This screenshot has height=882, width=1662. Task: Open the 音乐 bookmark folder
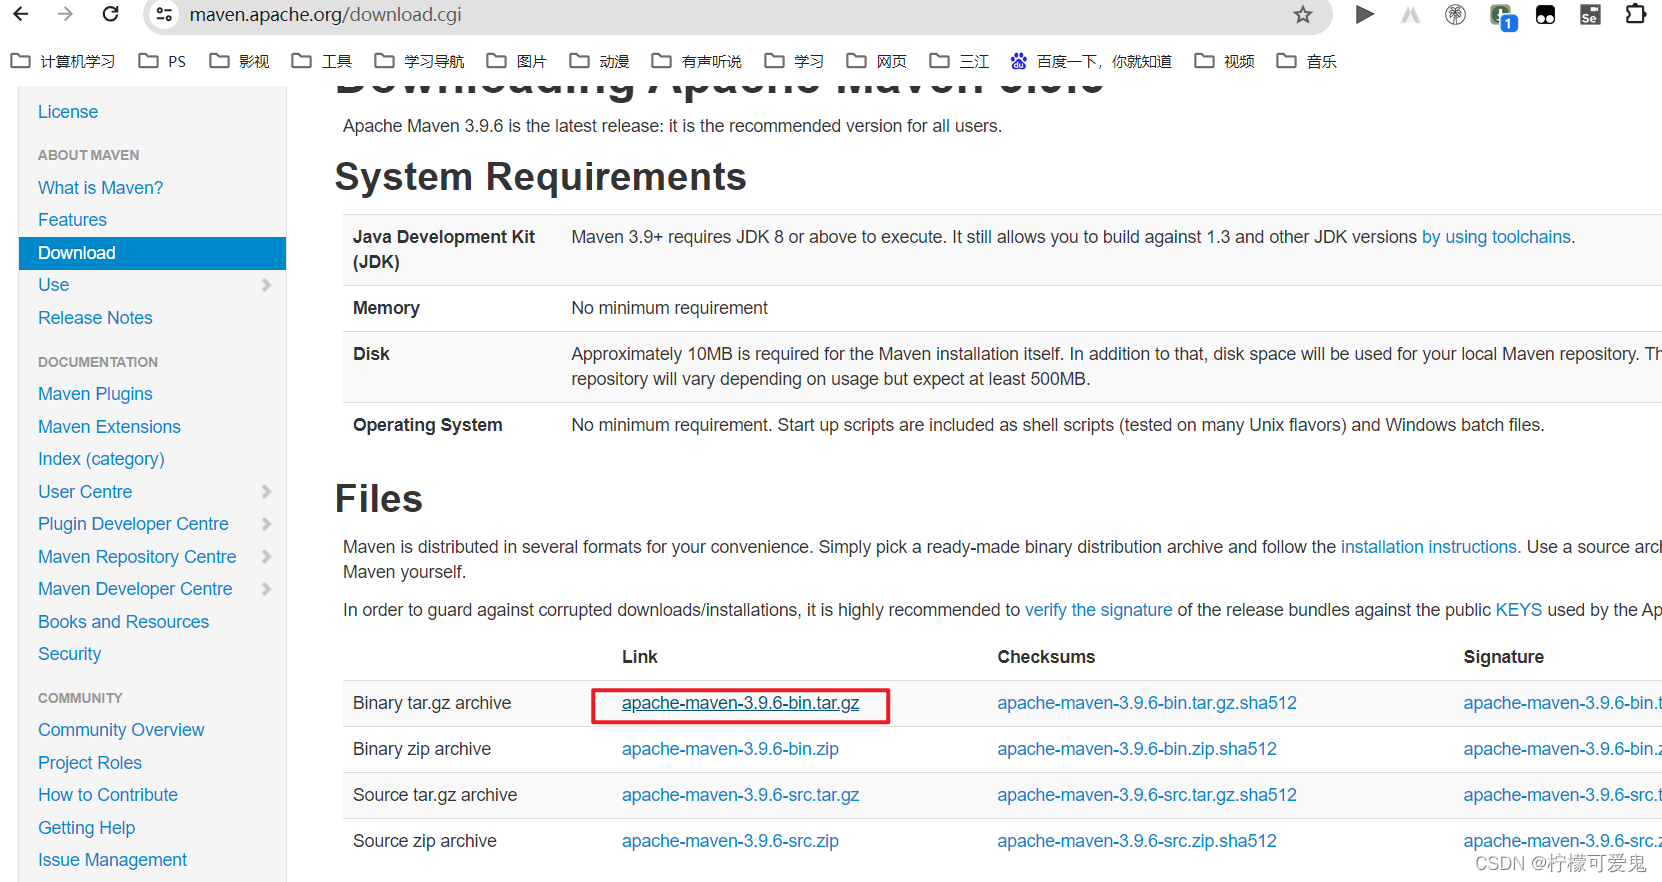[1307, 61]
